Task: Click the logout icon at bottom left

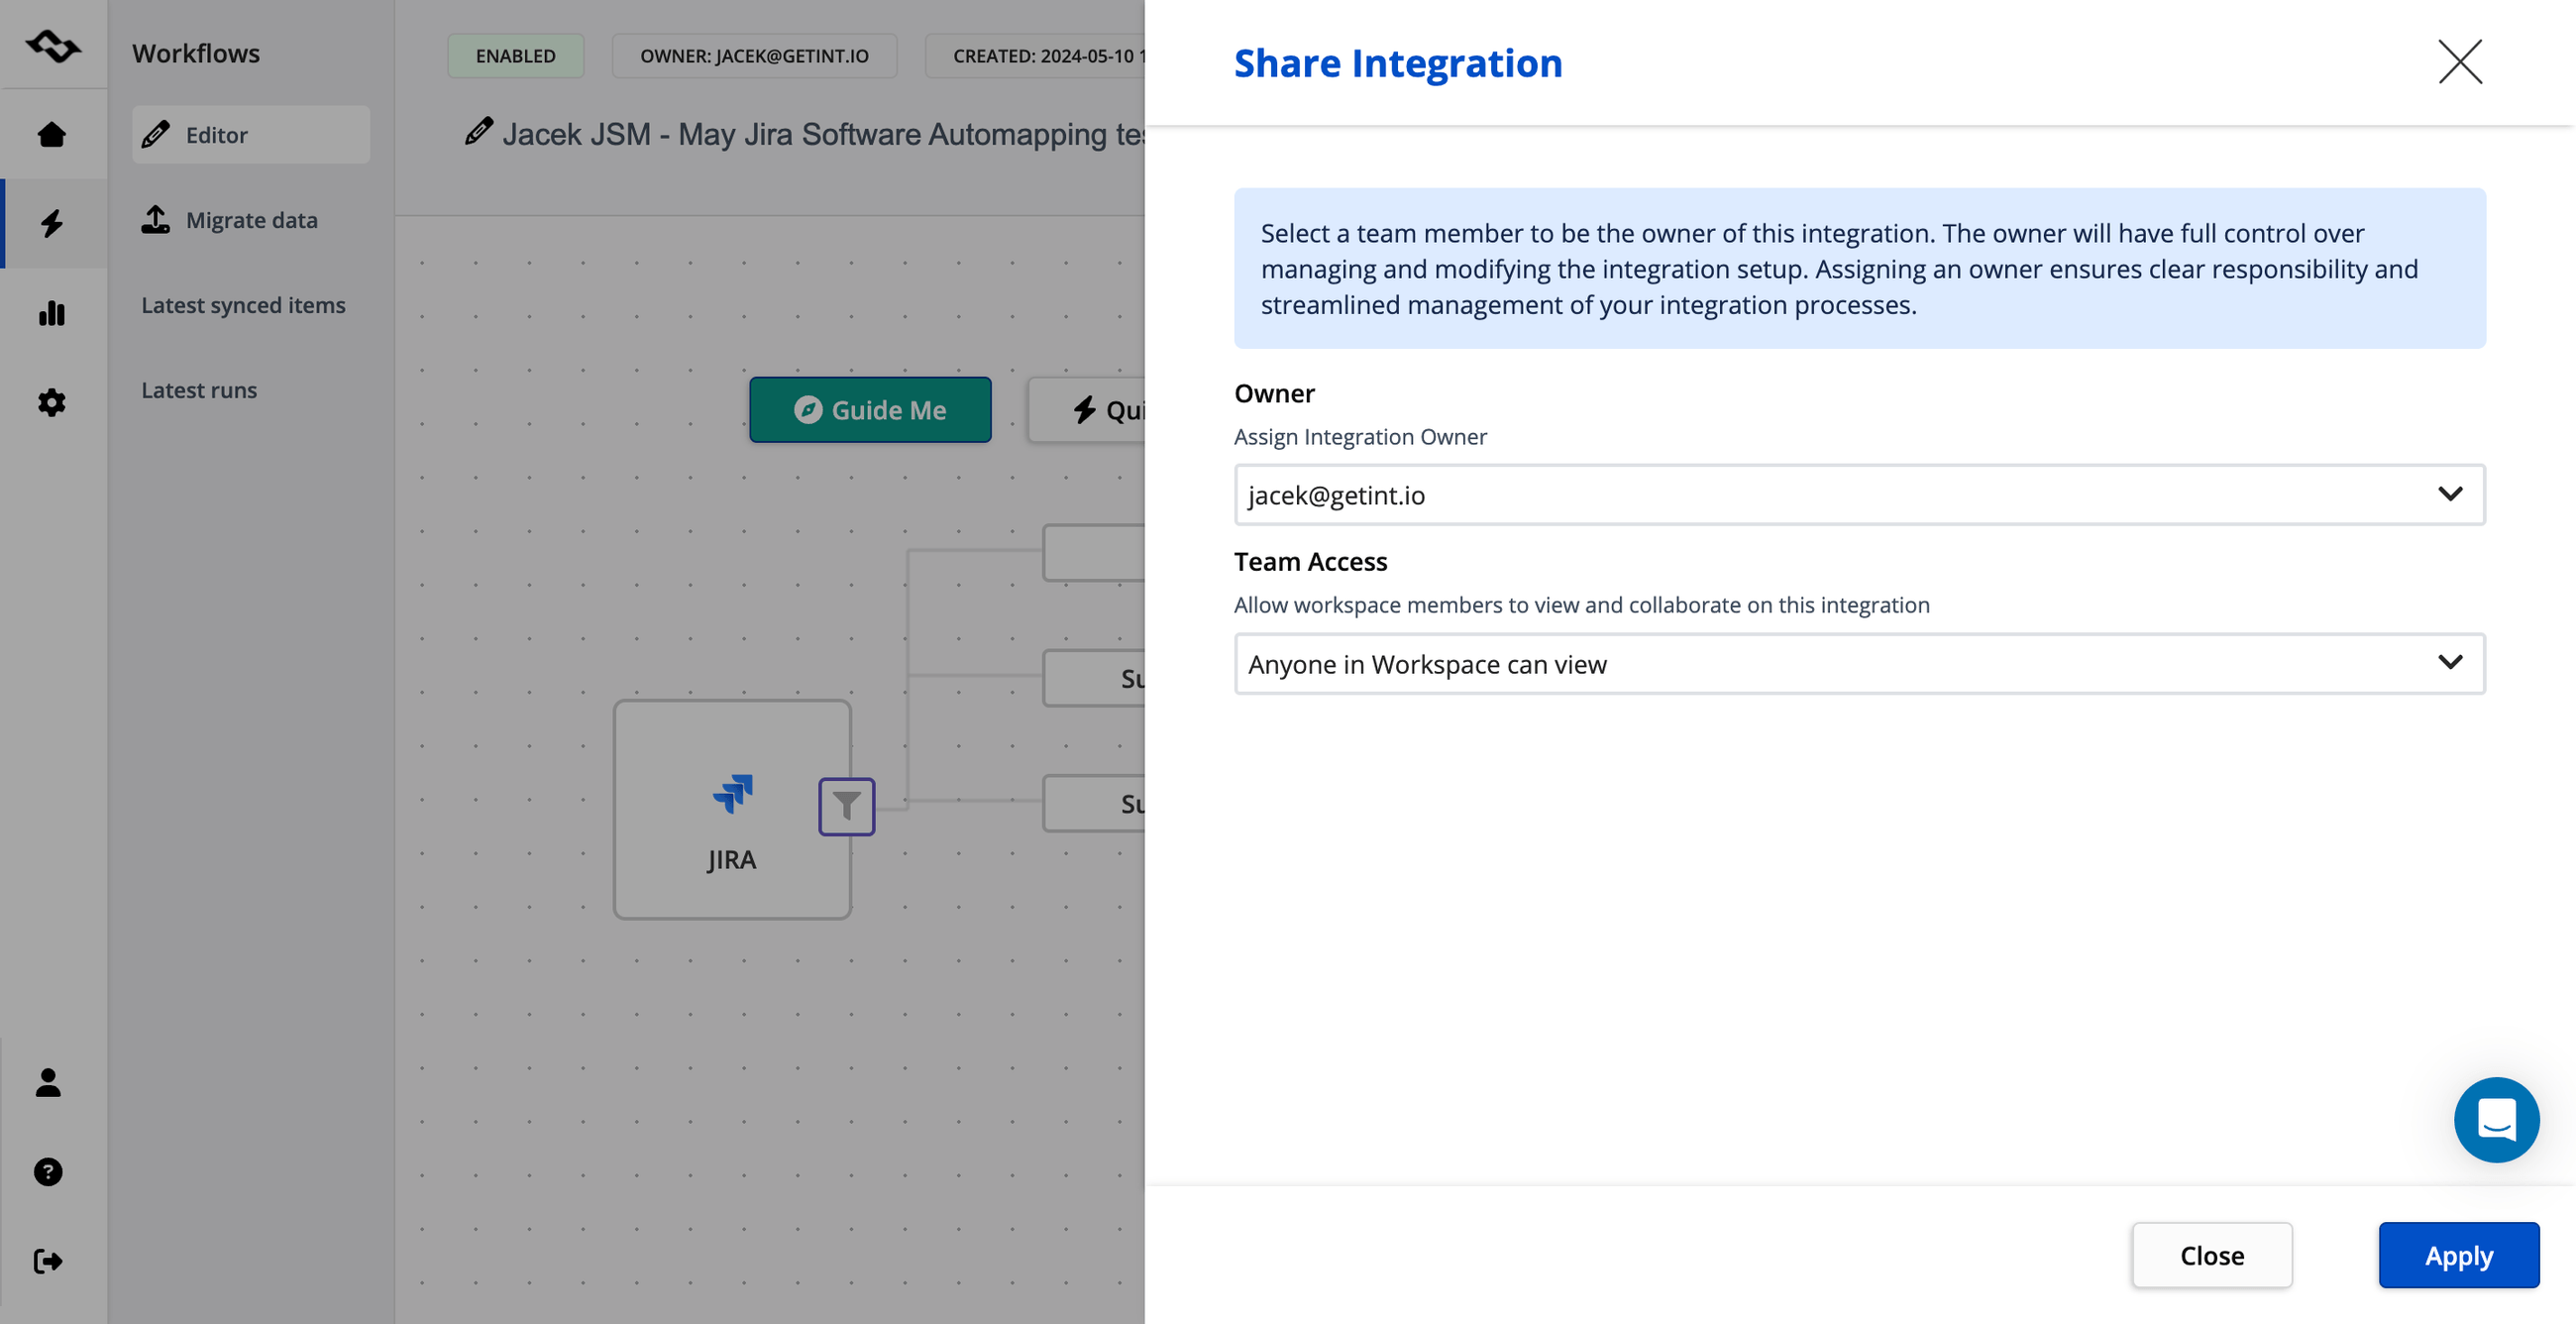Action: (48, 1260)
